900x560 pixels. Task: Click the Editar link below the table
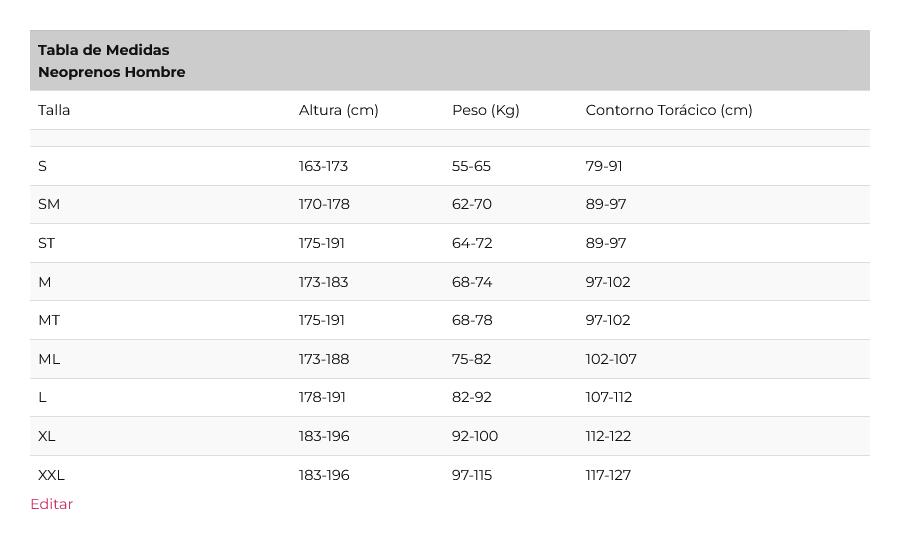[x=52, y=504]
